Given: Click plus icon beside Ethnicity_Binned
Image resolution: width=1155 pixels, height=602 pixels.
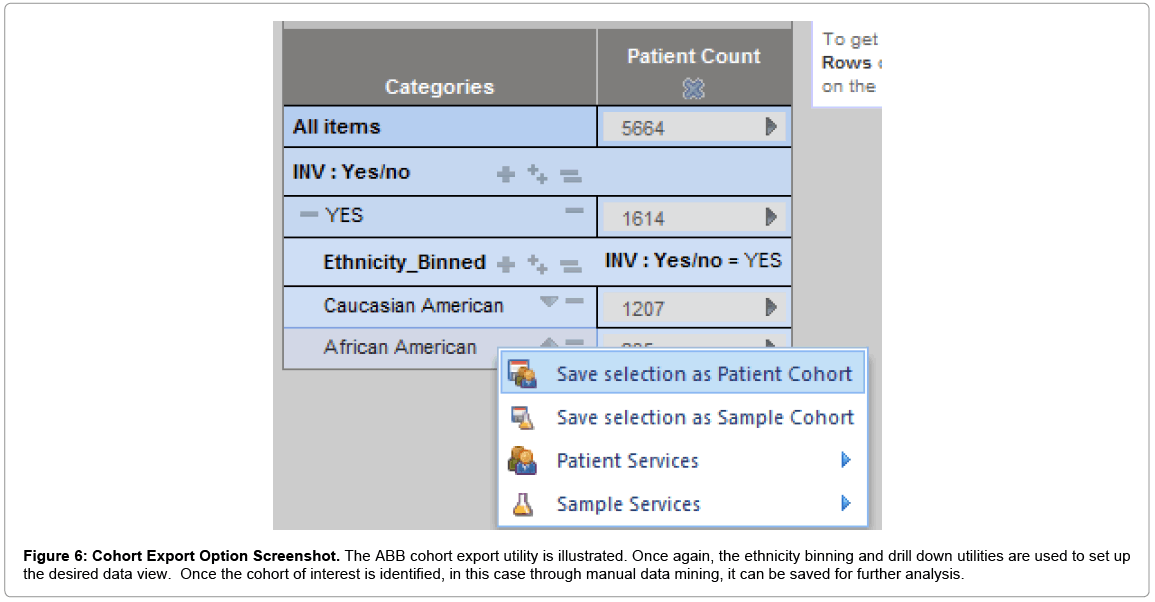Looking at the screenshot, I should tap(505, 264).
